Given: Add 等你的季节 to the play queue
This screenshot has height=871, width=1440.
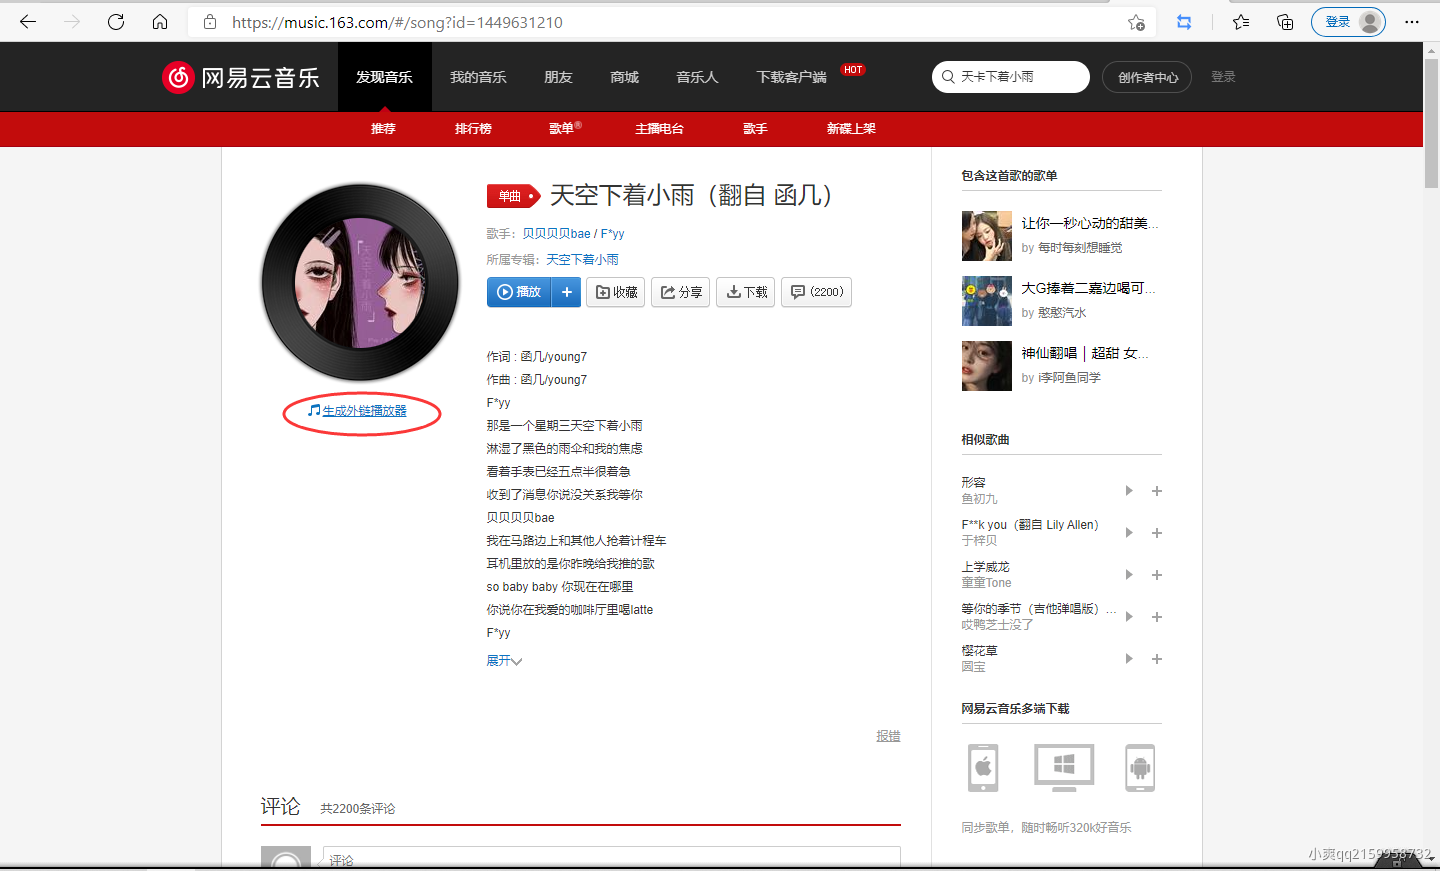Looking at the screenshot, I should click(1157, 617).
